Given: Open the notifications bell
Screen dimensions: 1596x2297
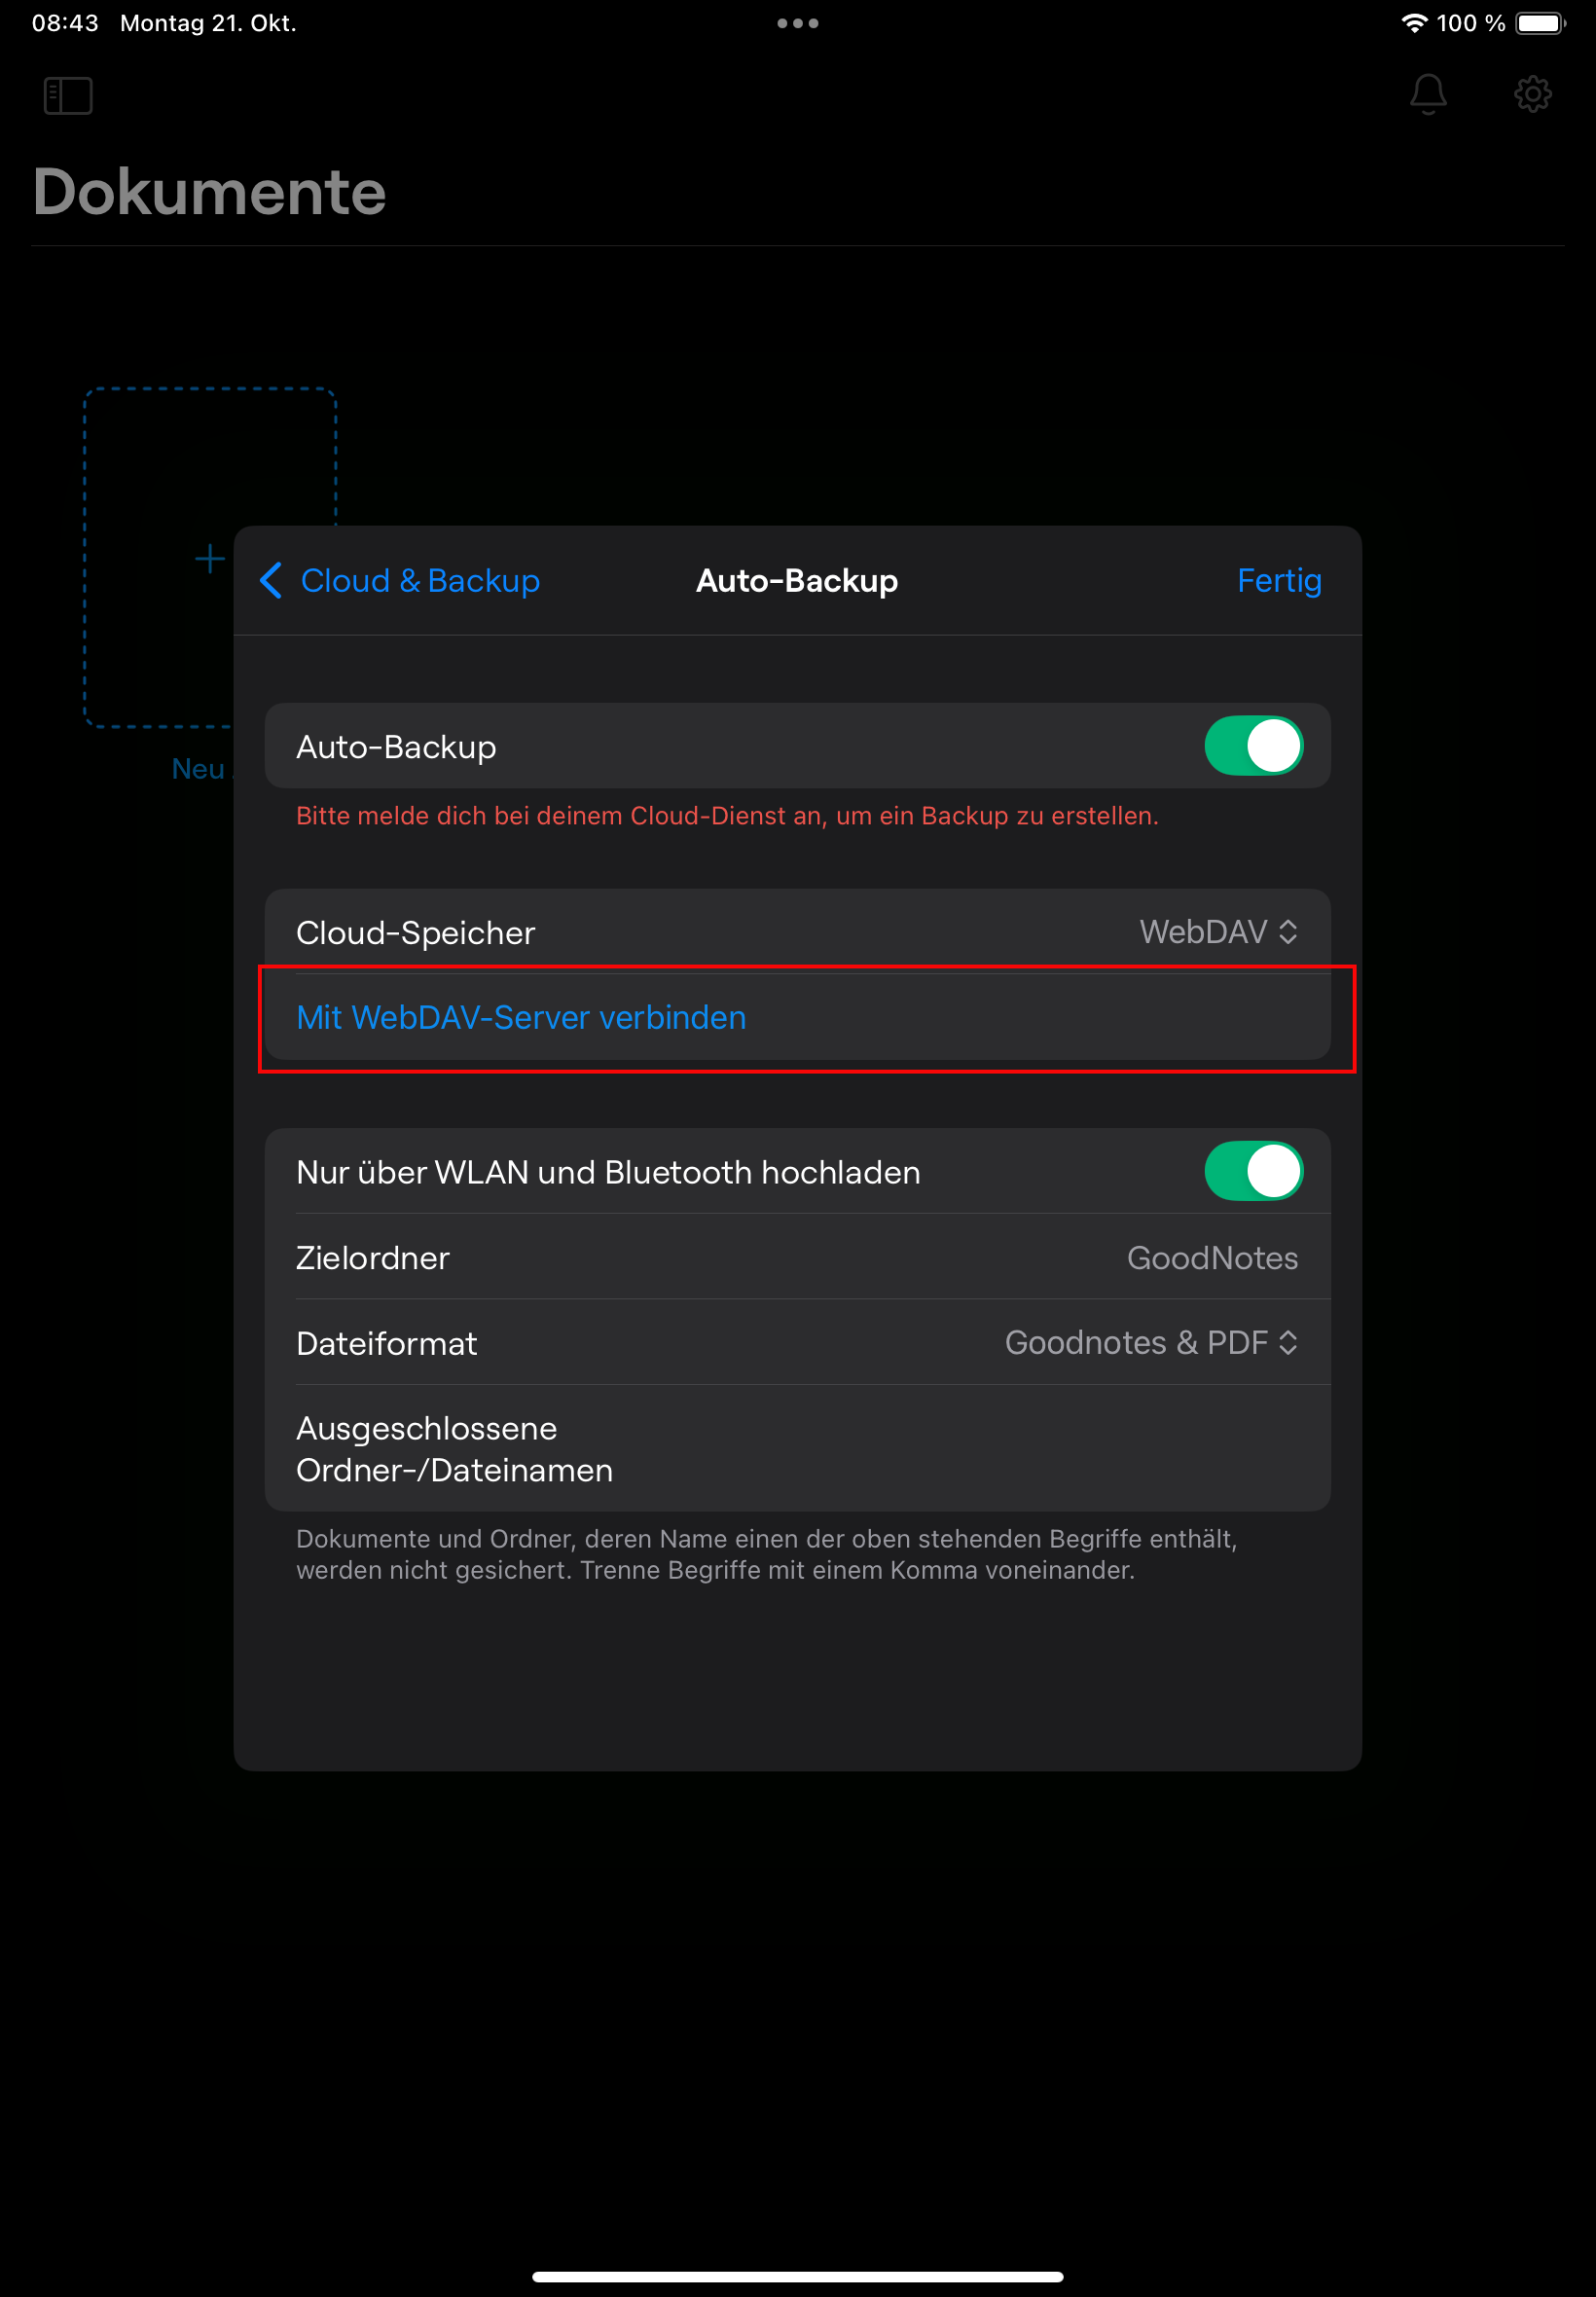Looking at the screenshot, I should [x=1427, y=95].
